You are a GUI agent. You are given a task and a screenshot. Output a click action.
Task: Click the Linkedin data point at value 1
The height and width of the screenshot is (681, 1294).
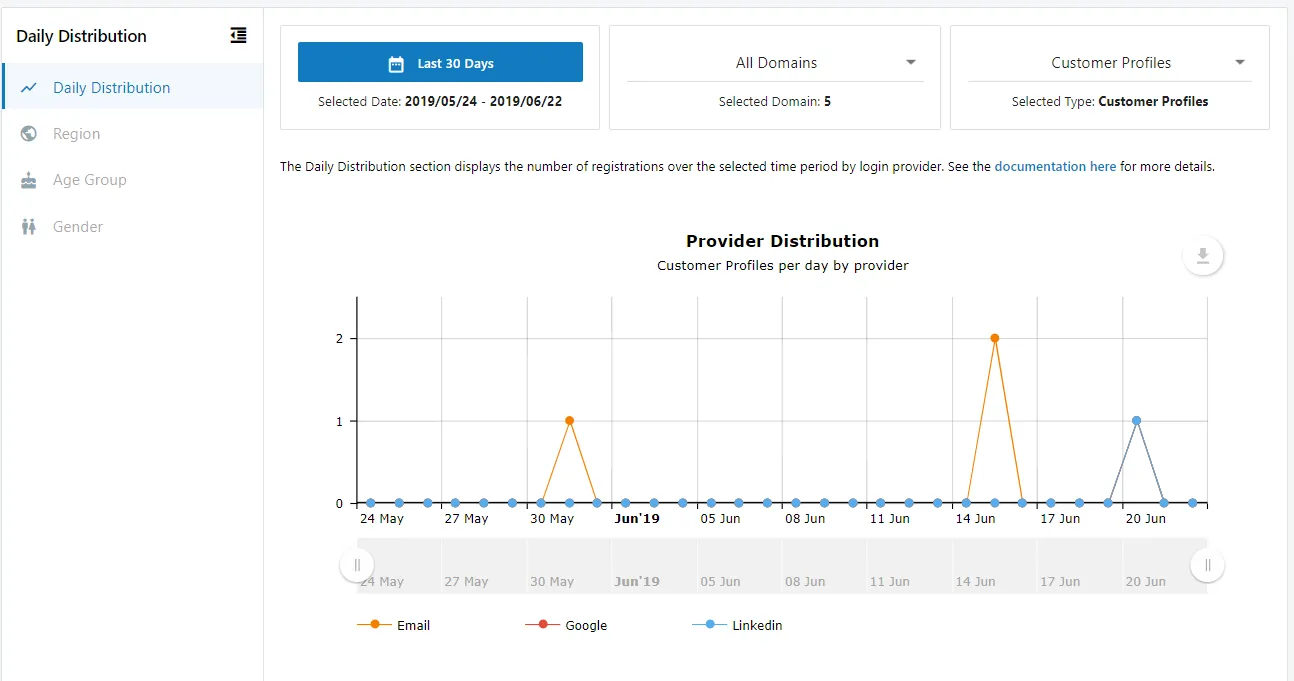(x=1136, y=421)
